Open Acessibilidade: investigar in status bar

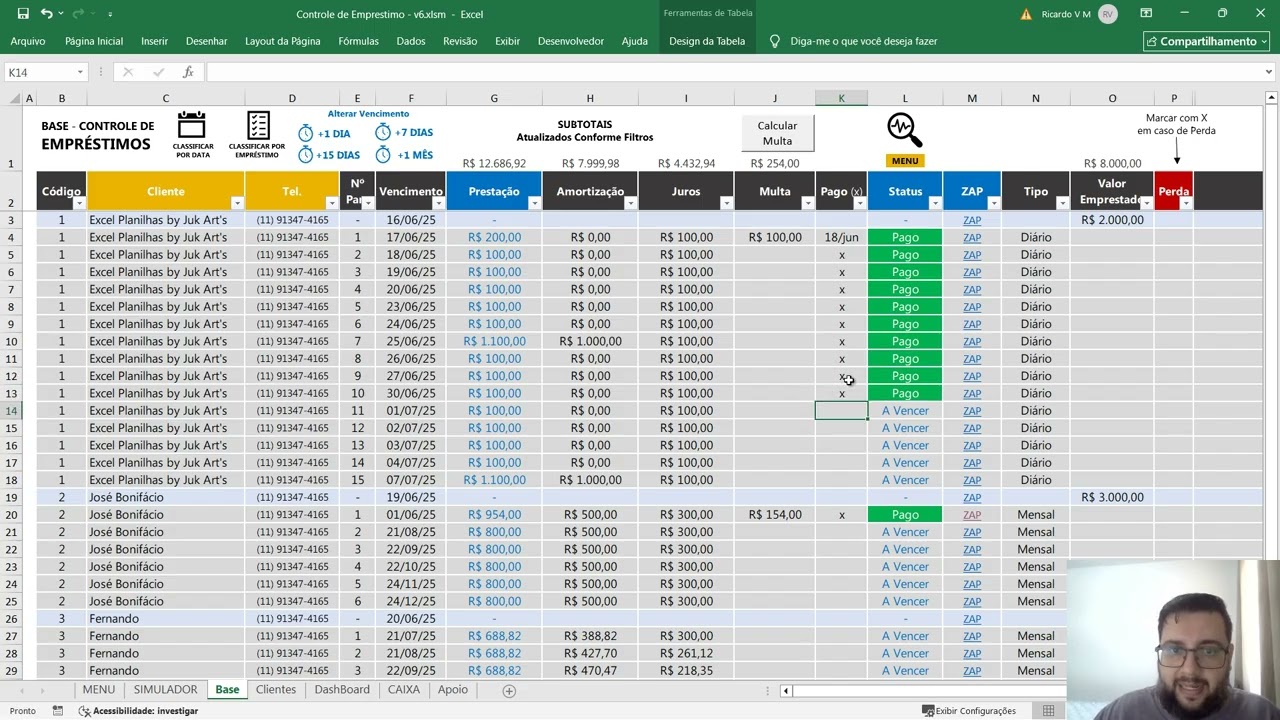click(138, 711)
